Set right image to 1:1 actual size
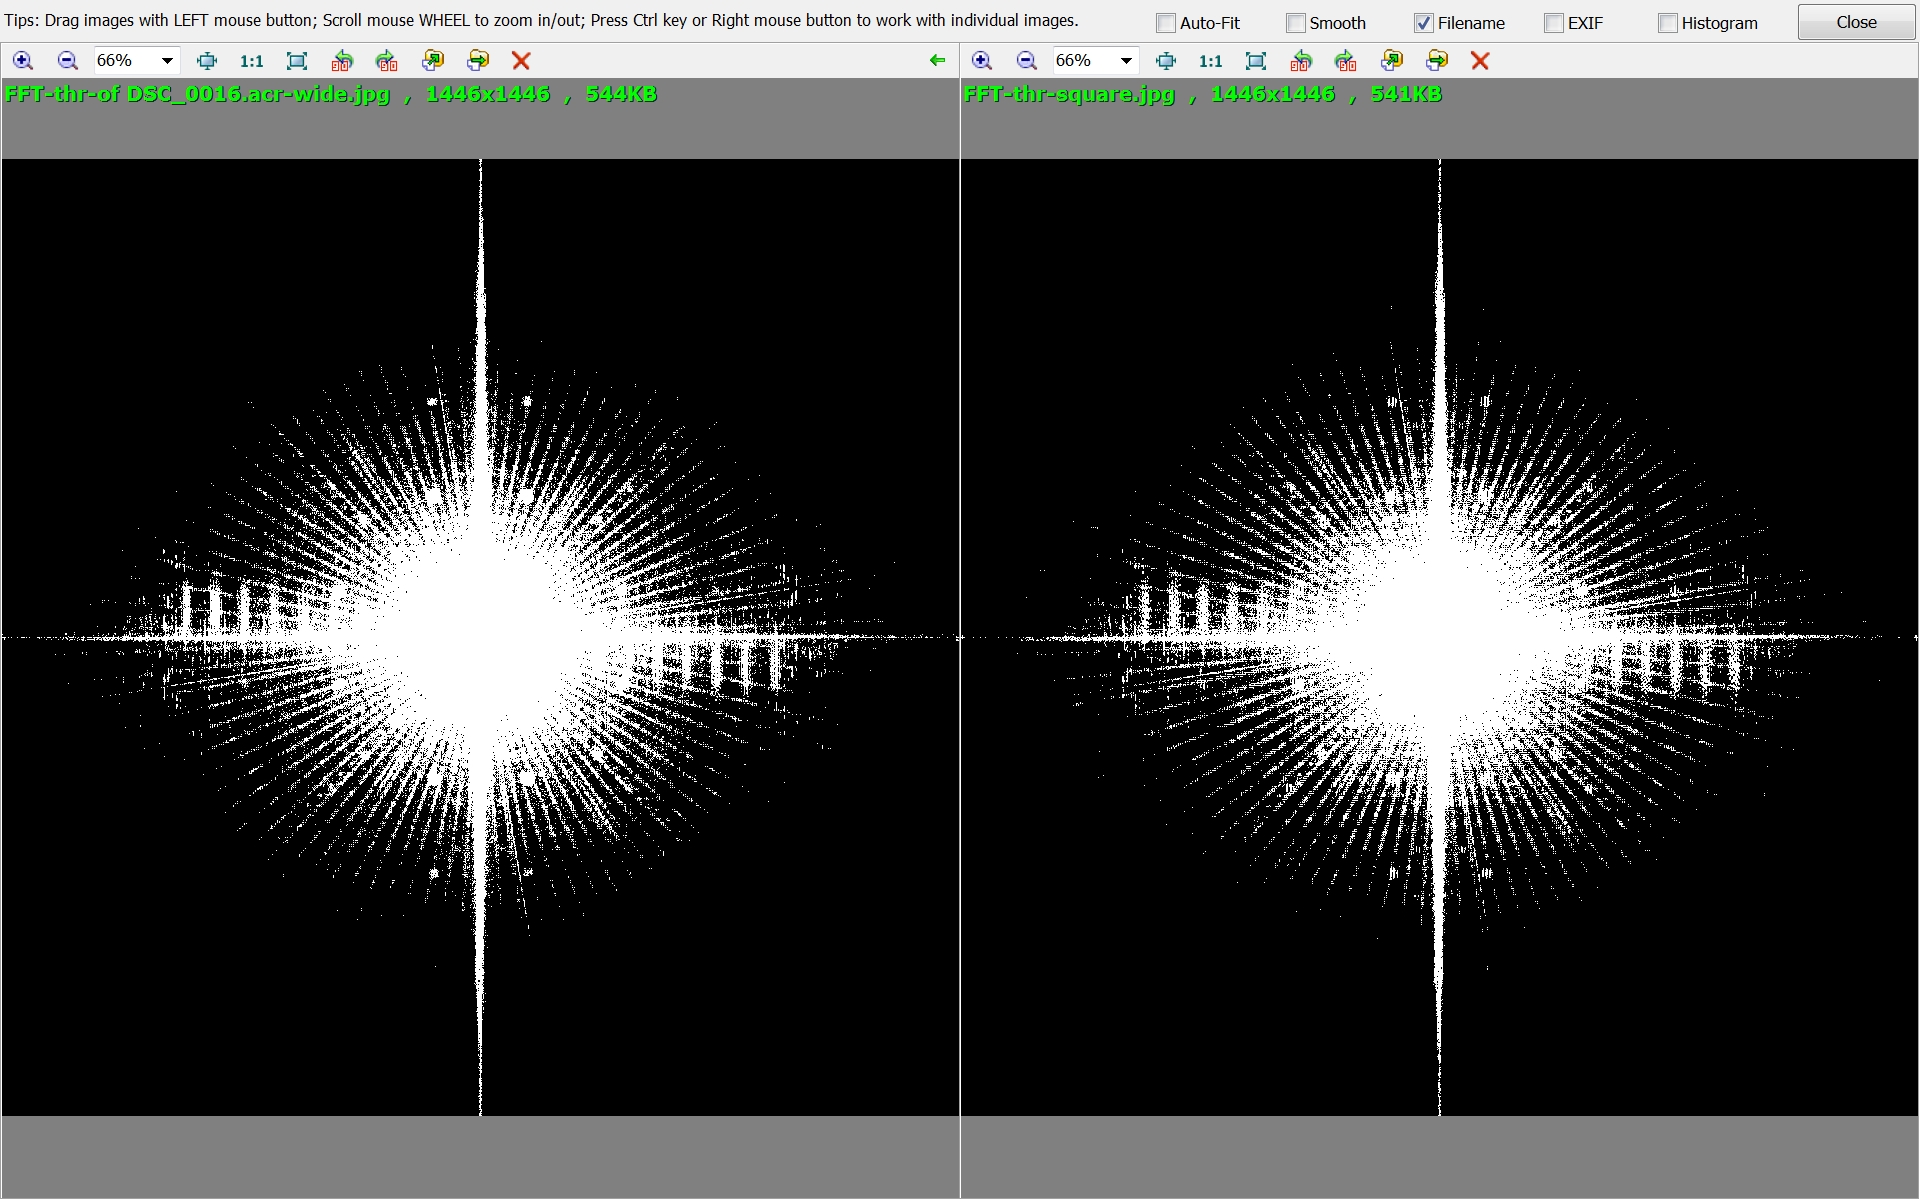Image resolution: width=1920 pixels, height=1200 pixels. click(1210, 61)
